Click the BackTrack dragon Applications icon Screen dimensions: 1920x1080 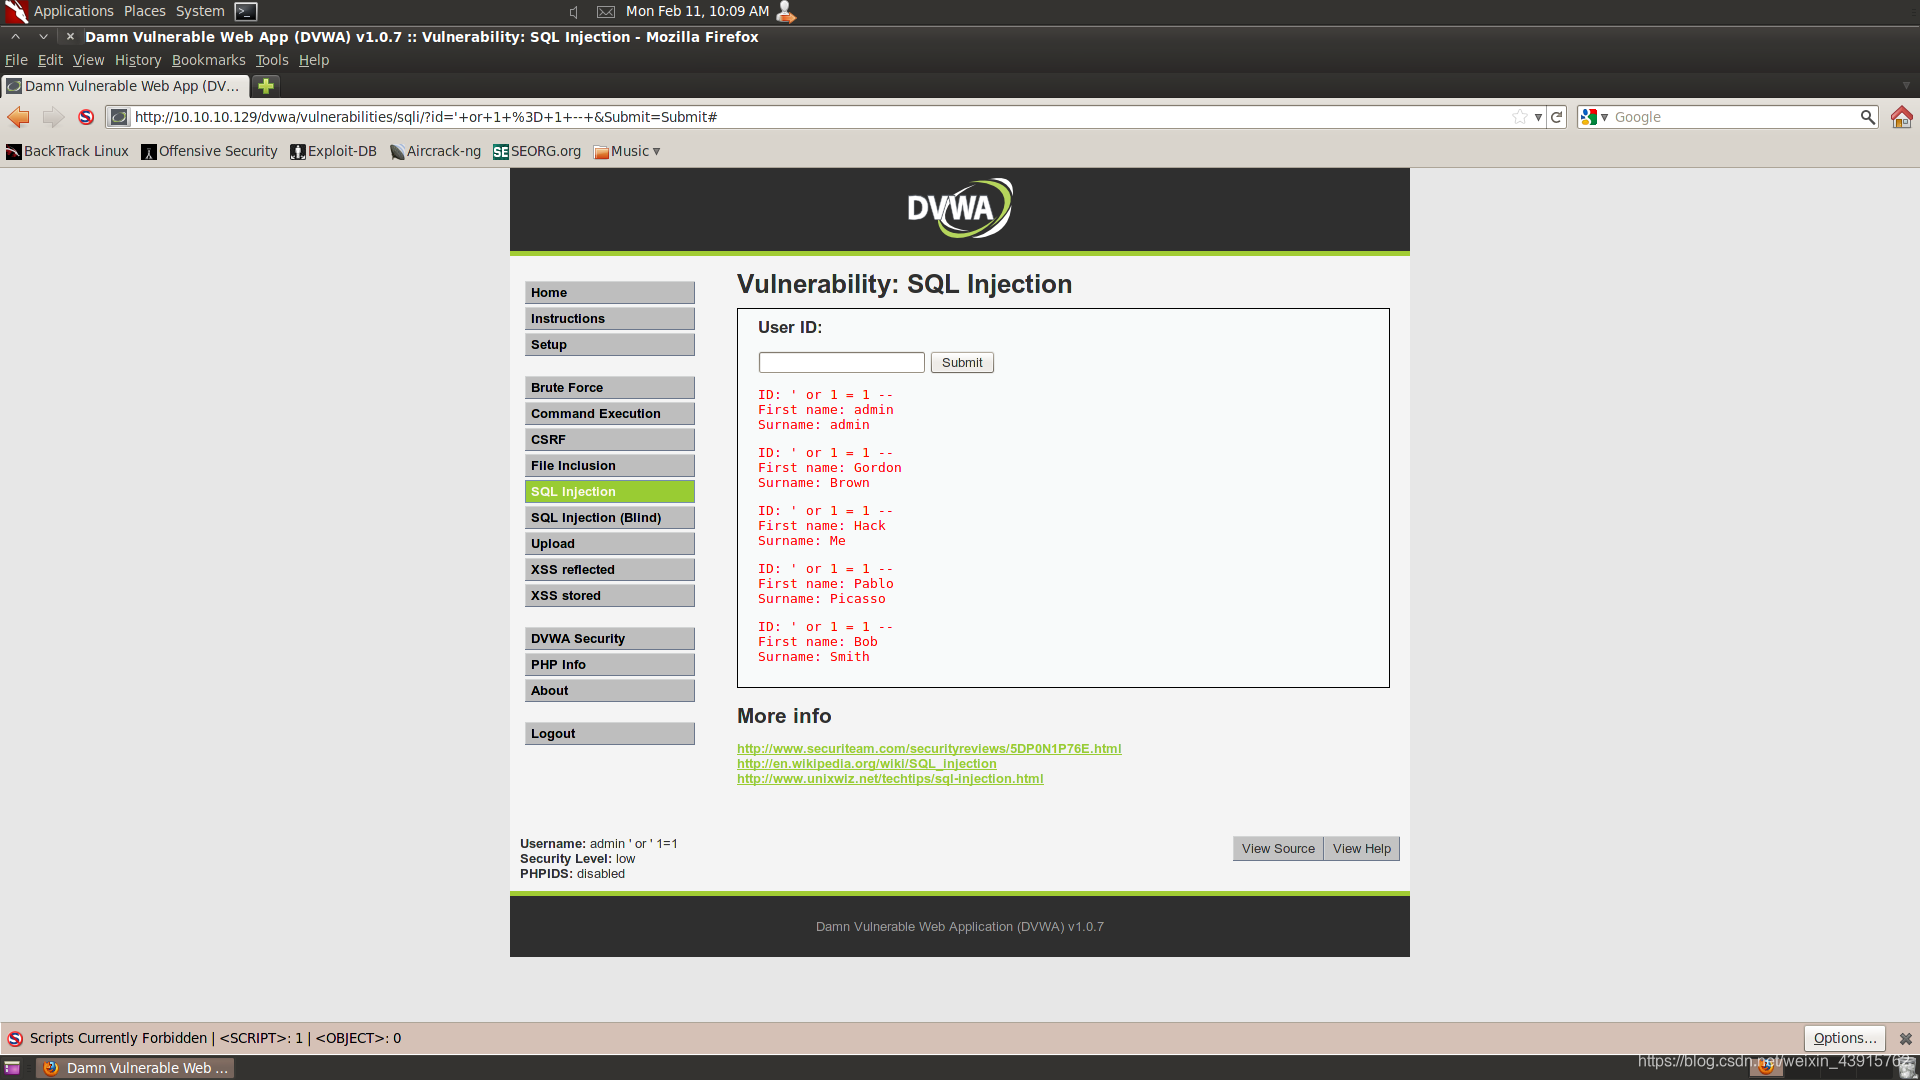coord(16,12)
